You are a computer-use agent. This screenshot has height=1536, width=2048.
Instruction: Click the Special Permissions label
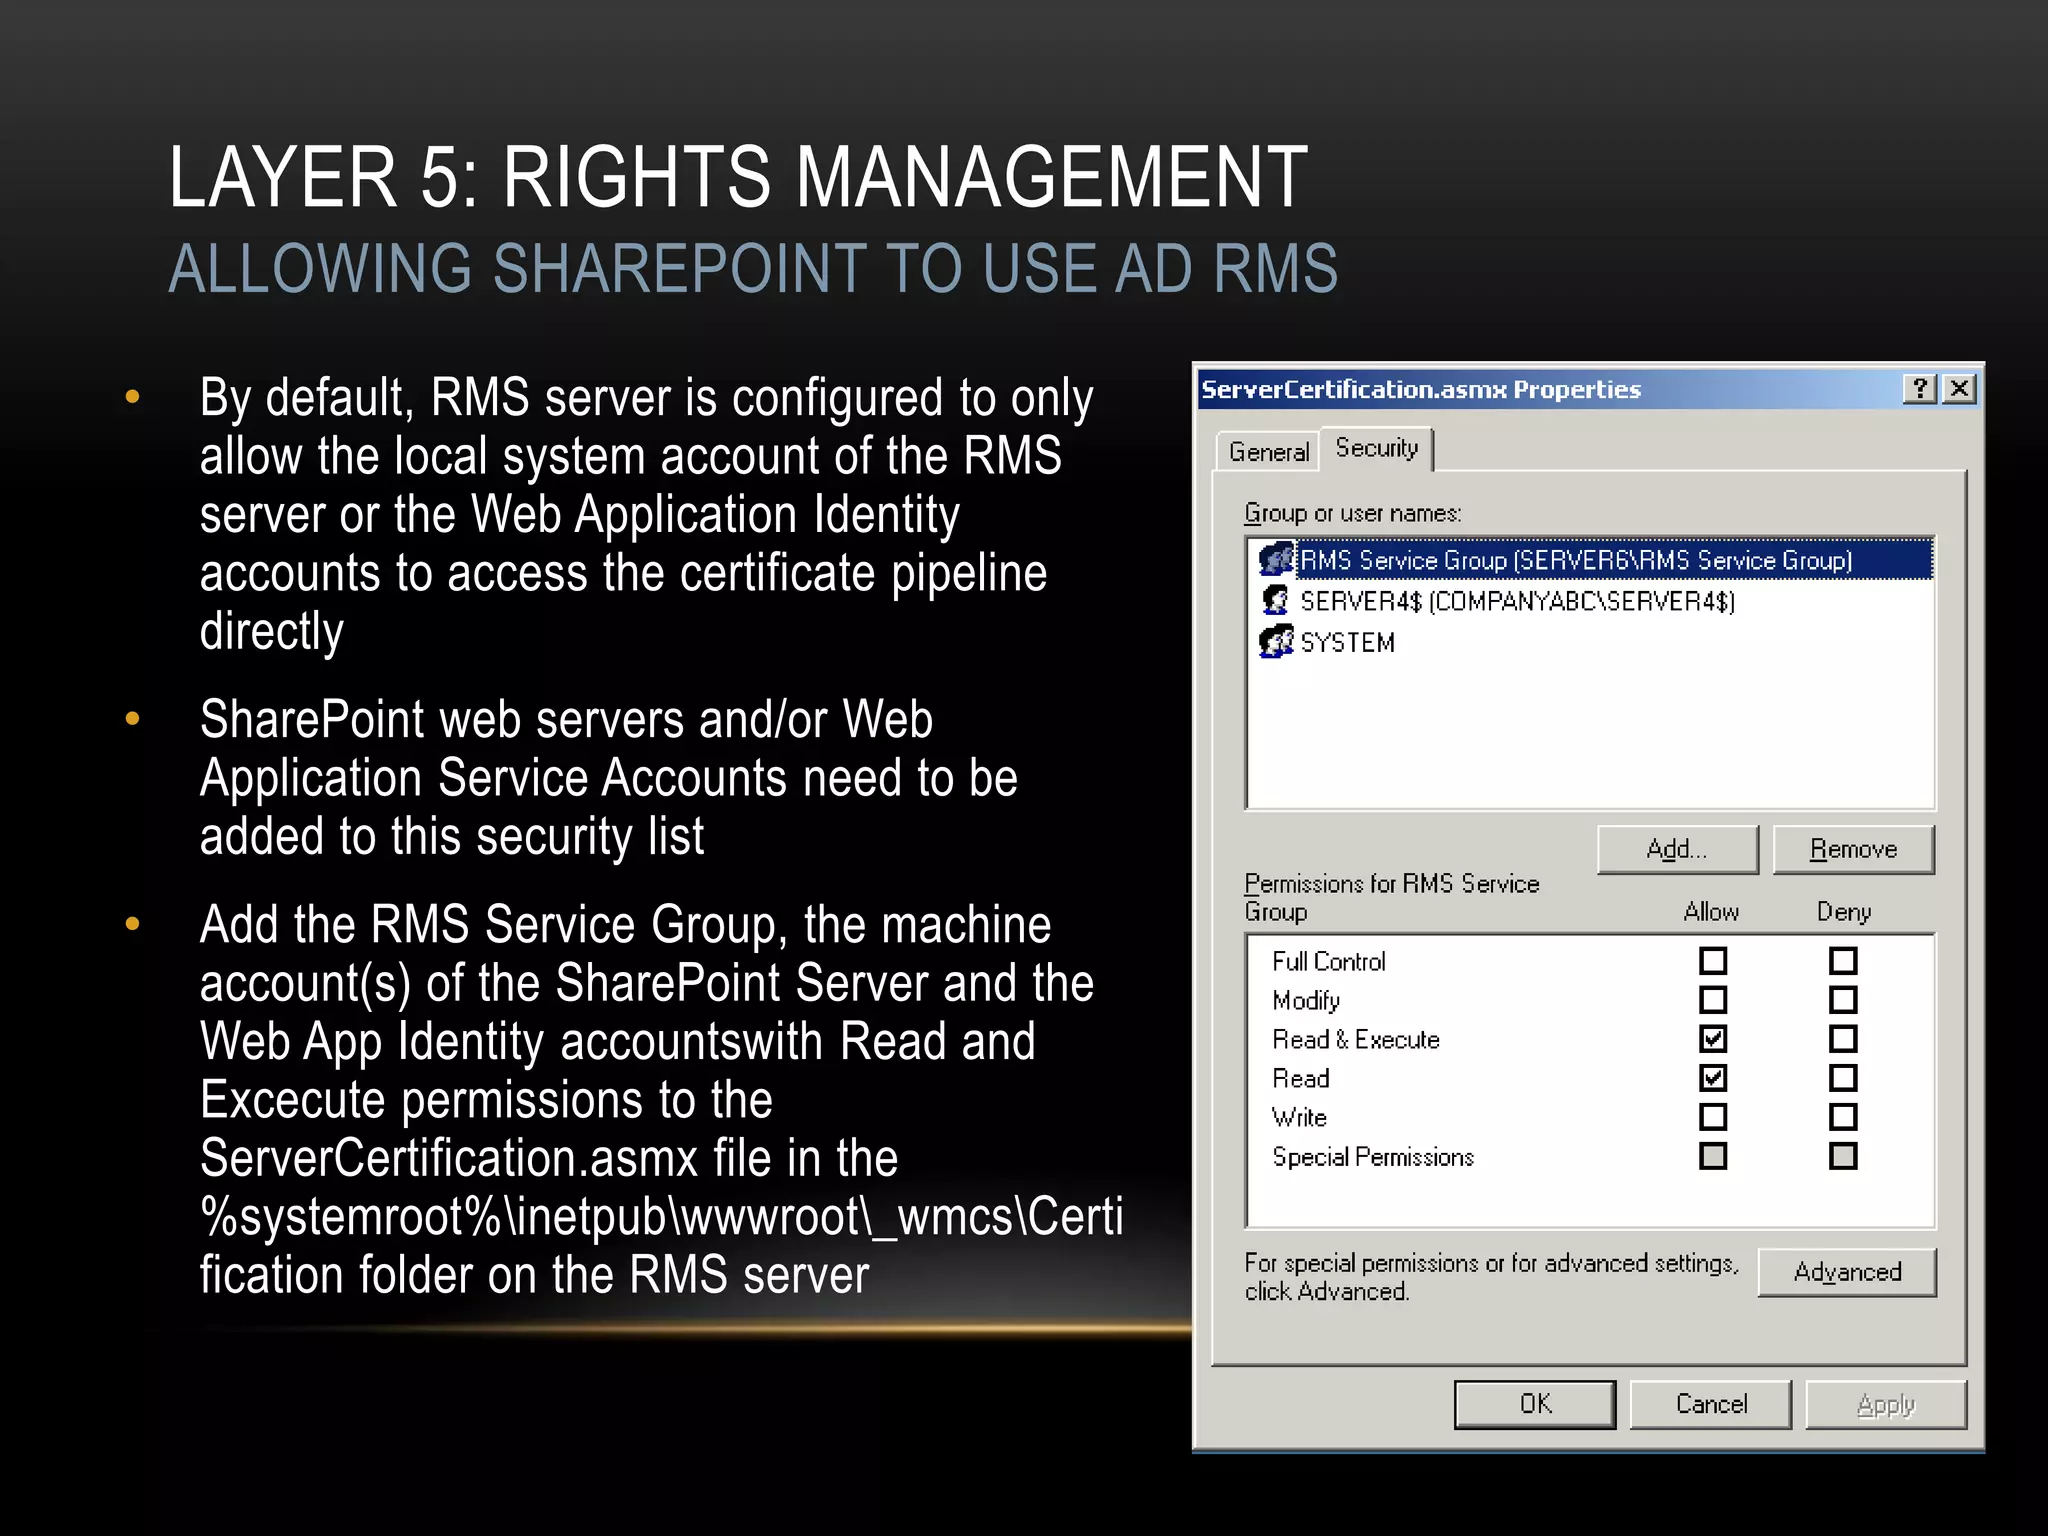point(1373,1157)
